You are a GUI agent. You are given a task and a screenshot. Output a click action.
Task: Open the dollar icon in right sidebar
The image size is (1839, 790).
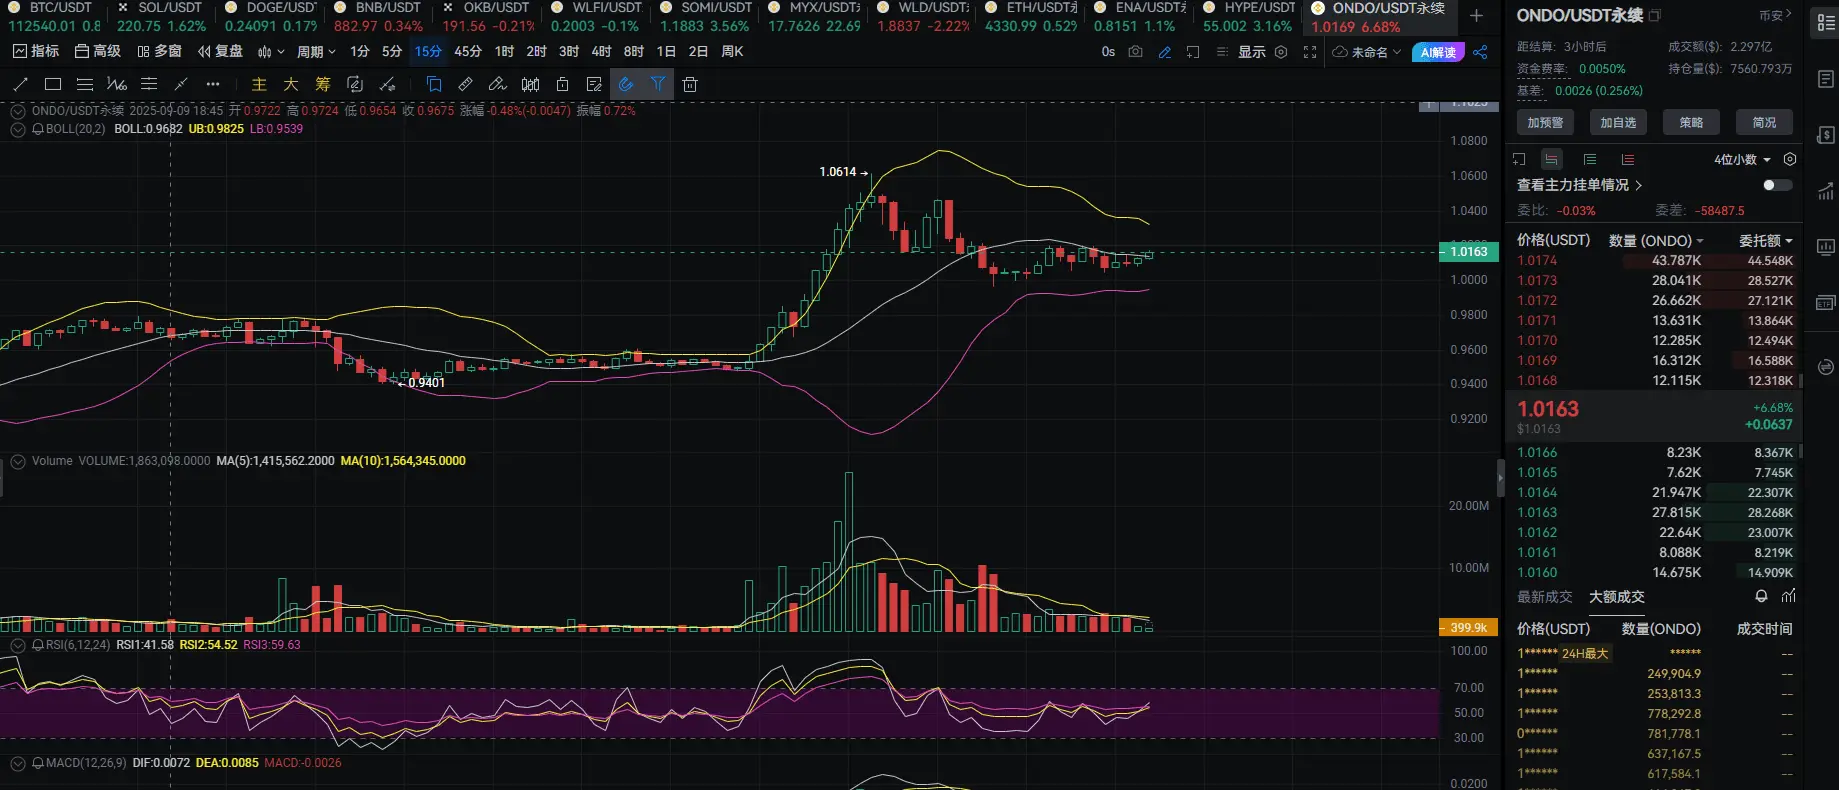pyautogui.click(x=1825, y=135)
